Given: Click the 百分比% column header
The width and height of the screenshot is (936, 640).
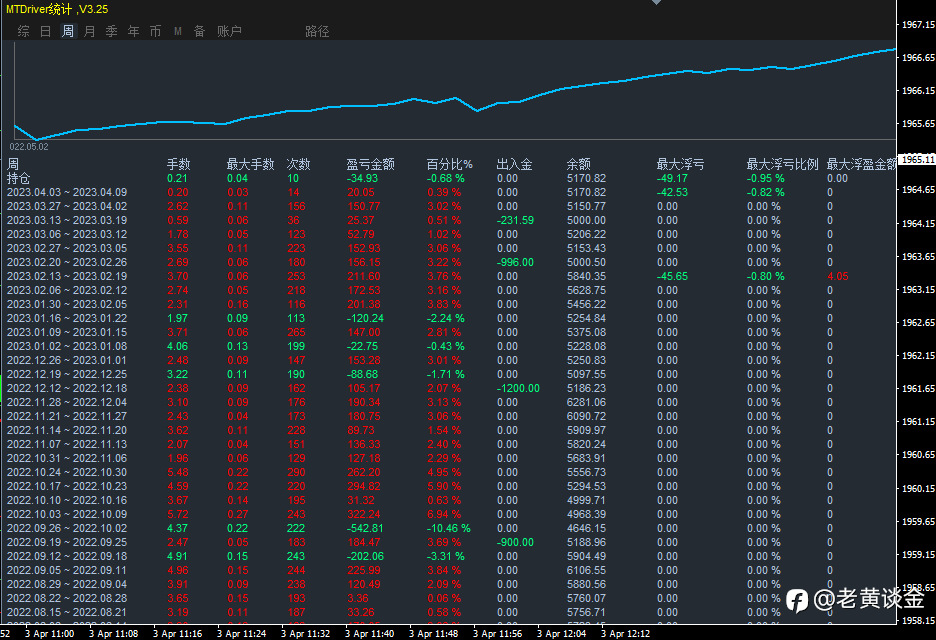Looking at the screenshot, I should 449,164.
